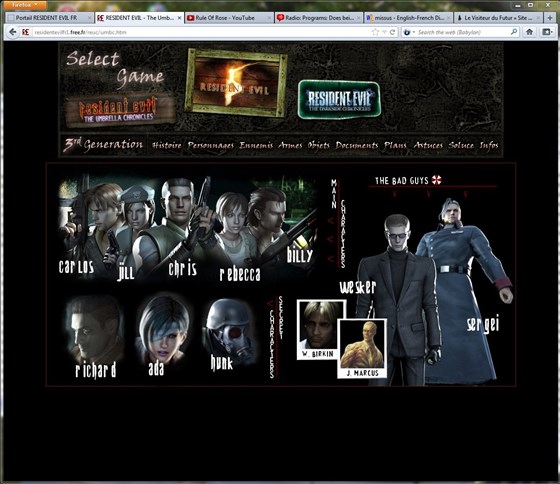Open the Armes menu item
Viewport: 560px width, 484px height.
click(x=290, y=145)
